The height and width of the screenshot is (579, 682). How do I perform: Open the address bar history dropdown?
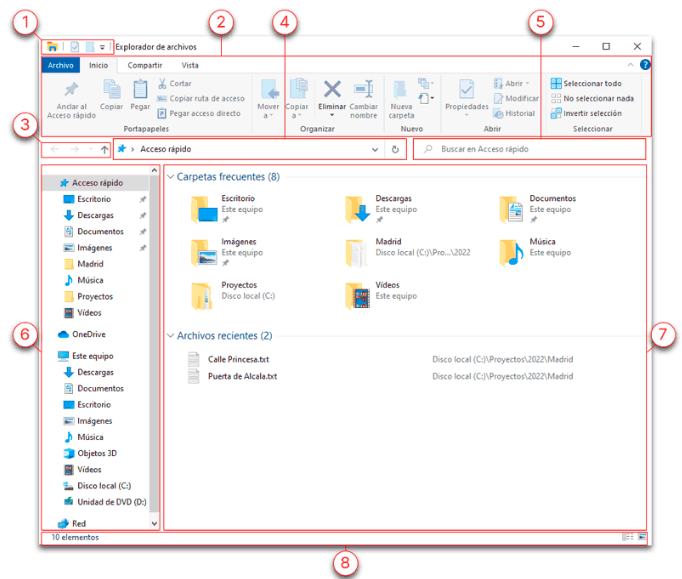375,149
